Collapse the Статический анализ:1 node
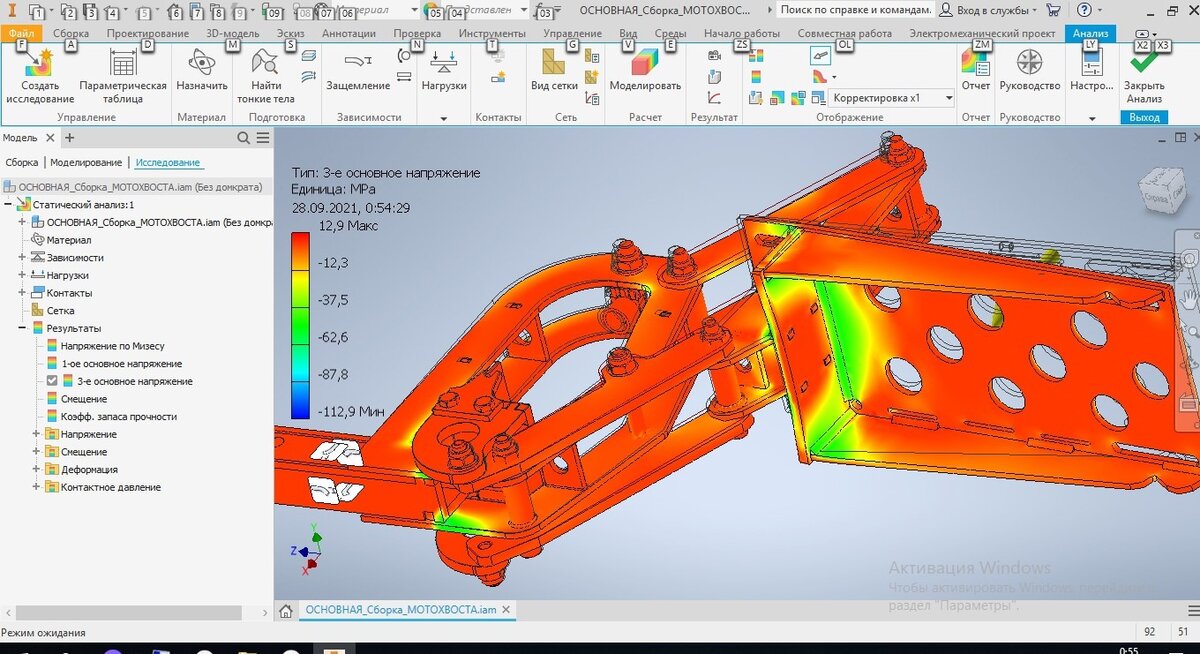The image size is (1200, 654). pyautogui.click(x=9, y=204)
